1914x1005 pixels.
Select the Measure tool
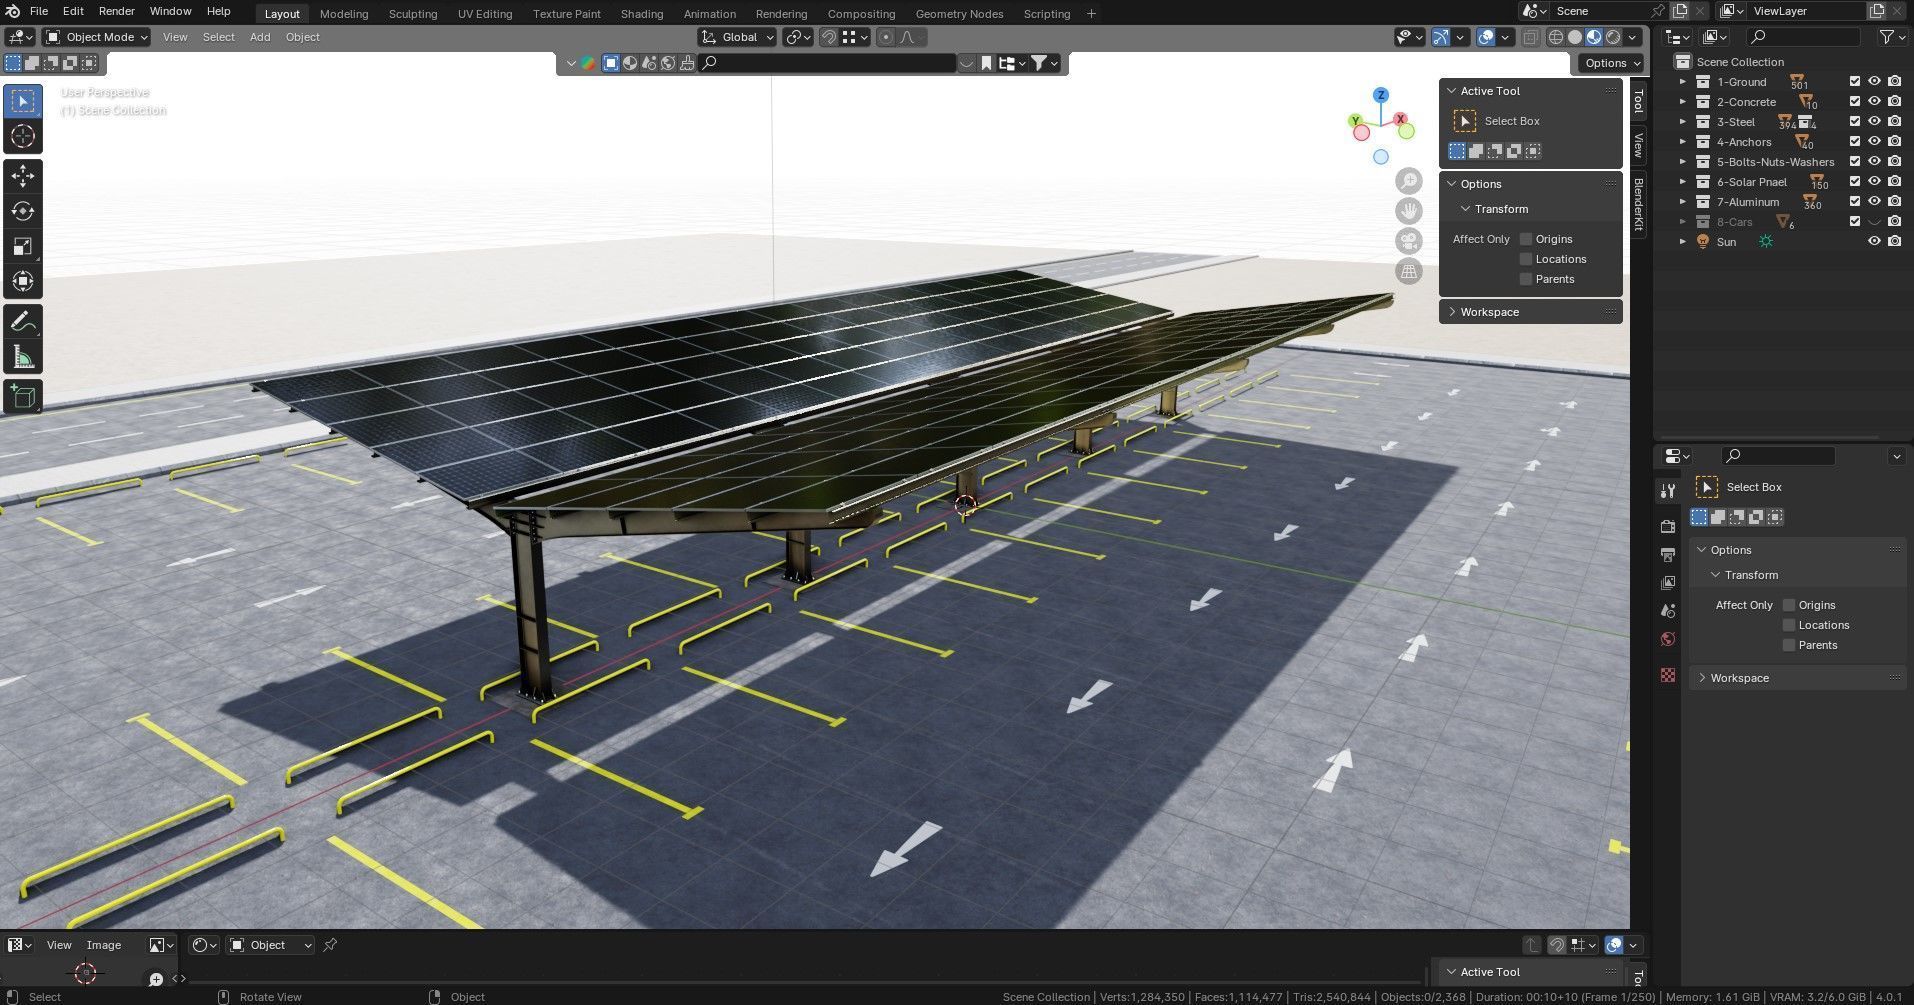click(23, 357)
